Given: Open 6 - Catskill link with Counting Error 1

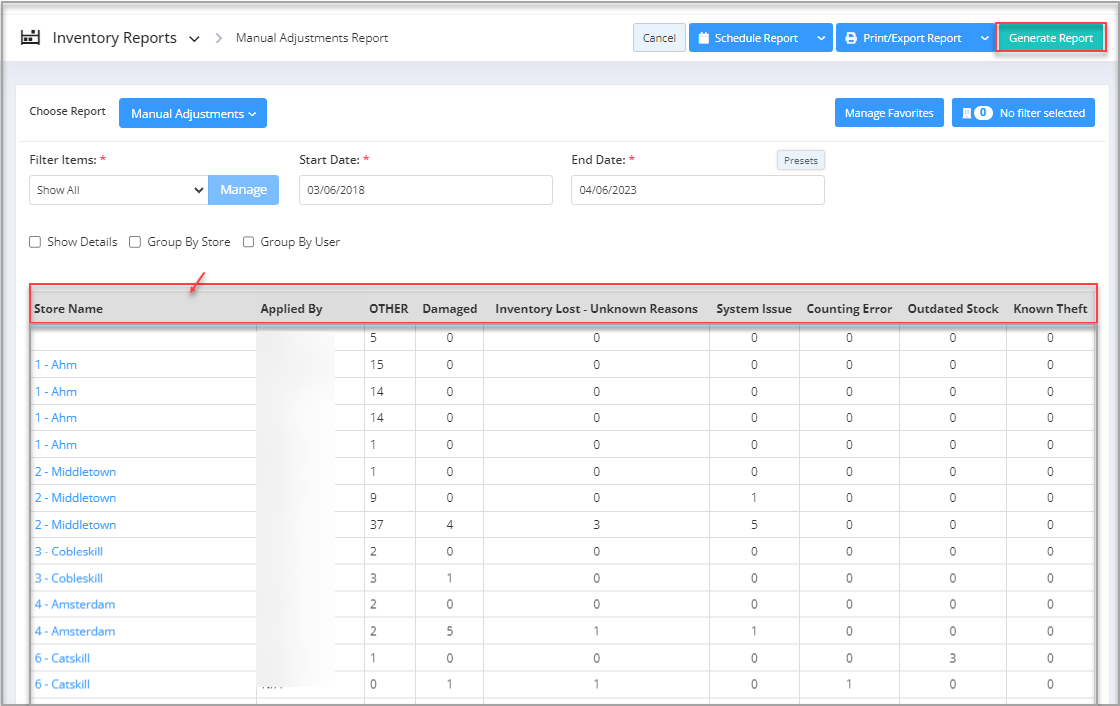Looking at the screenshot, I should (62, 685).
